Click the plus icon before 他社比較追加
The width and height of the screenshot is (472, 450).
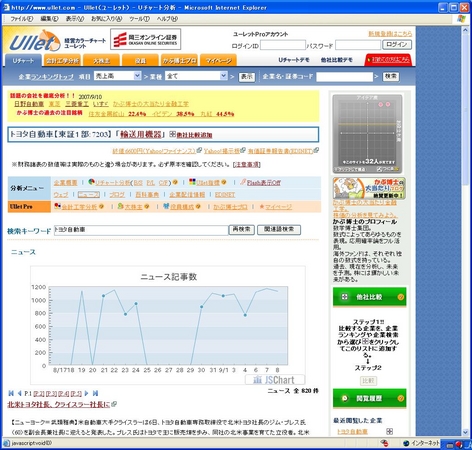(172, 134)
